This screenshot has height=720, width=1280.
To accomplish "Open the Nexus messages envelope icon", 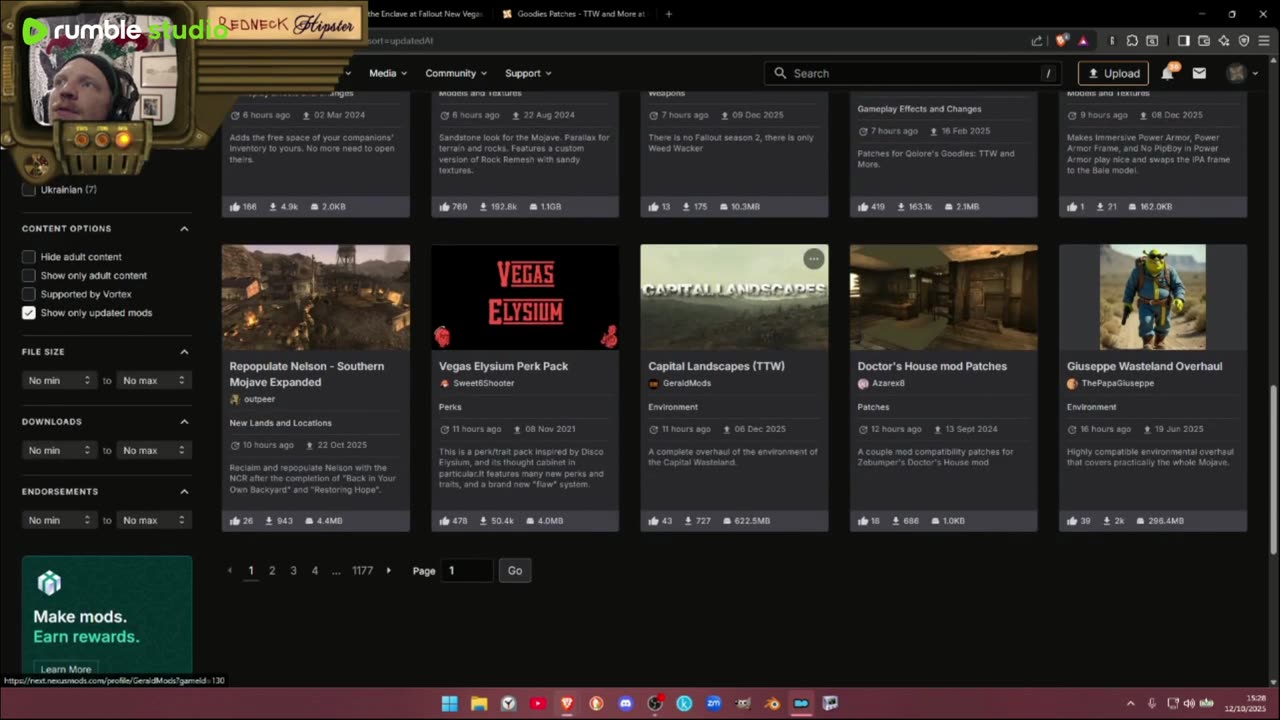I will 1199,73.
